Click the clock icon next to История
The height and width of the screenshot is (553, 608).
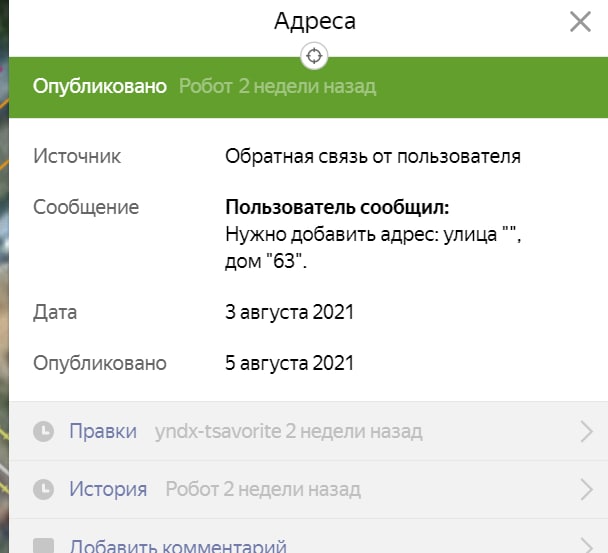click(x=43, y=489)
